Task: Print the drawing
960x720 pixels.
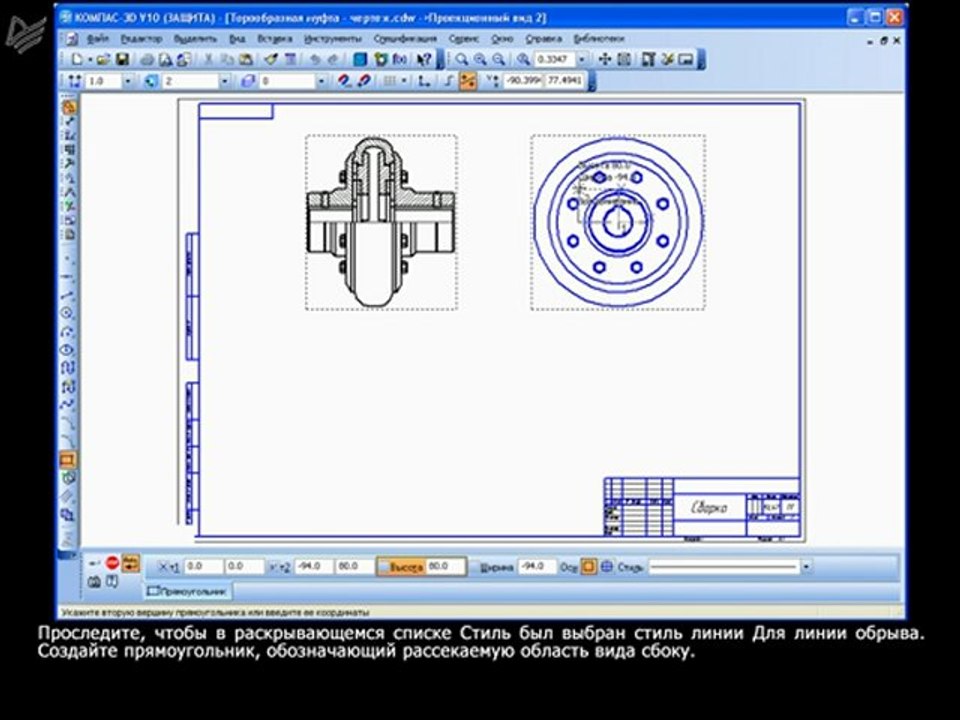Action: 147,59
